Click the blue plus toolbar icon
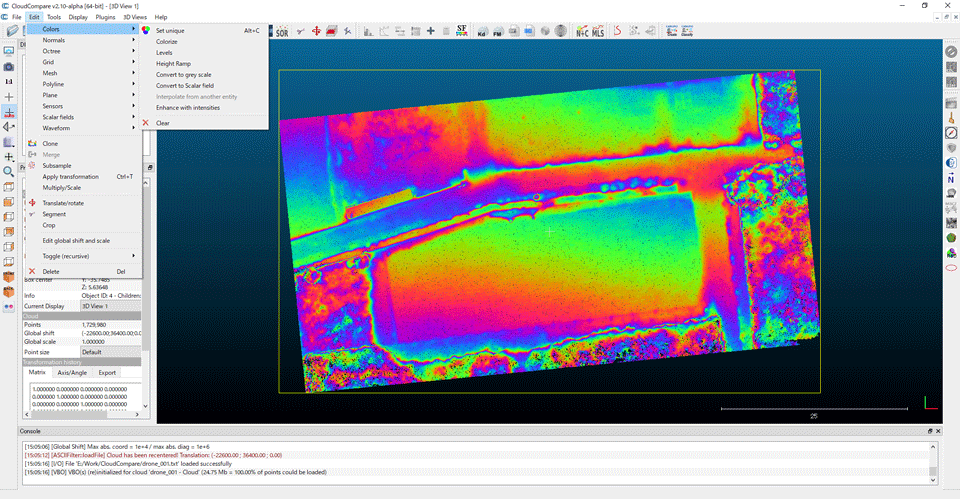This screenshot has height=499, width=960. (430, 31)
